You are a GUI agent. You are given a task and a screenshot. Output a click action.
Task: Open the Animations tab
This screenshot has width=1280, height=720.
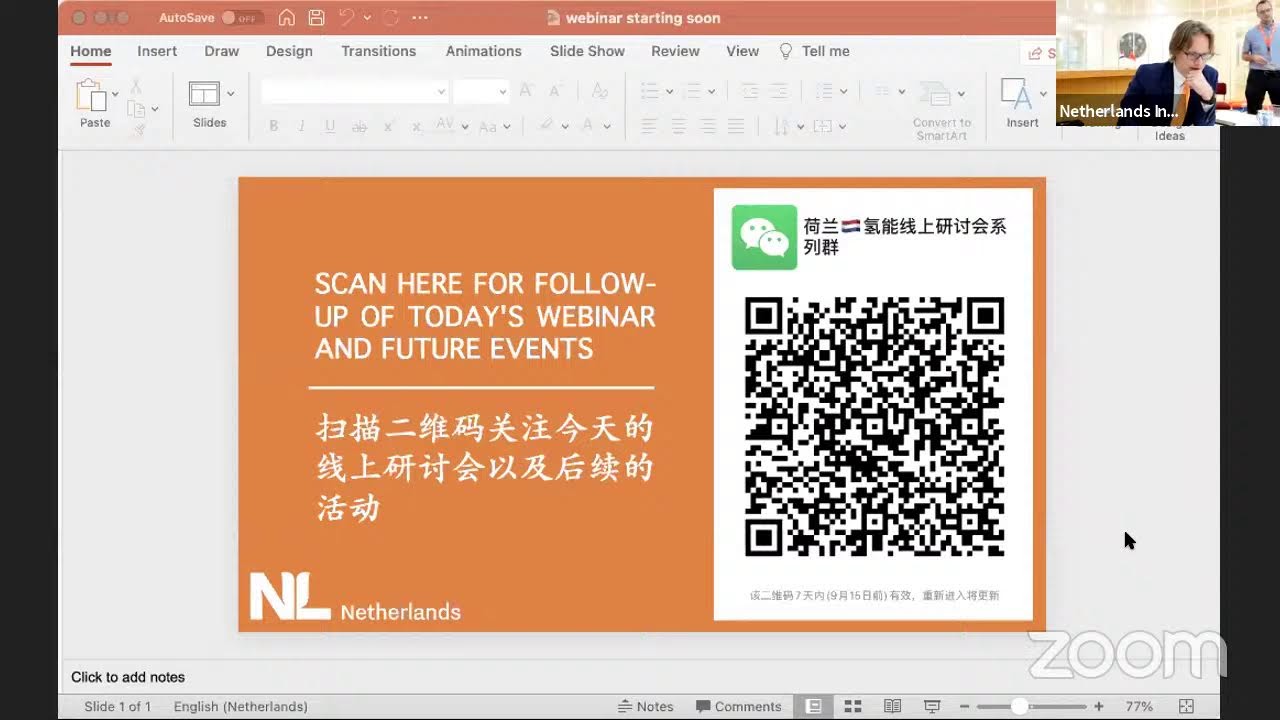pyautogui.click(x=484, y=51)
